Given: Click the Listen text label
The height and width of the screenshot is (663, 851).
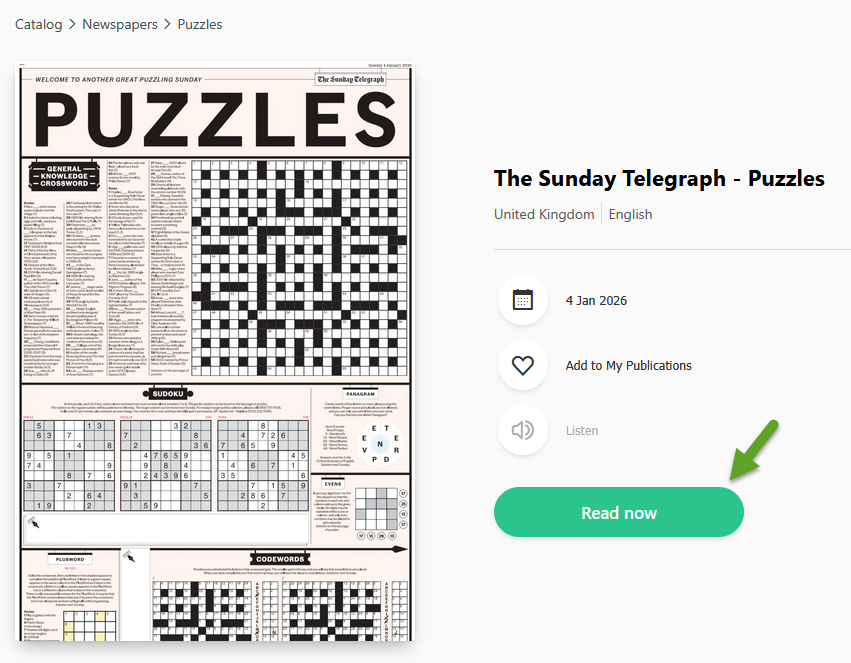Looking at the screenshot, I should click(582, 430).
